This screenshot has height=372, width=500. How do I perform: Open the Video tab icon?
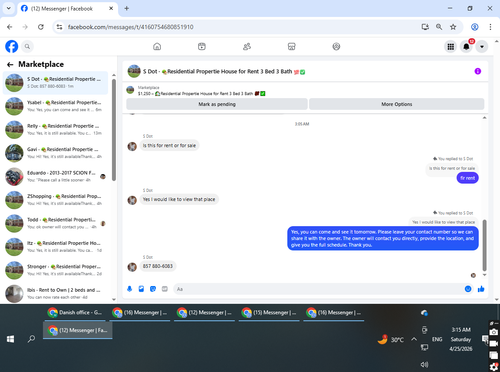(x=202, y=47)
